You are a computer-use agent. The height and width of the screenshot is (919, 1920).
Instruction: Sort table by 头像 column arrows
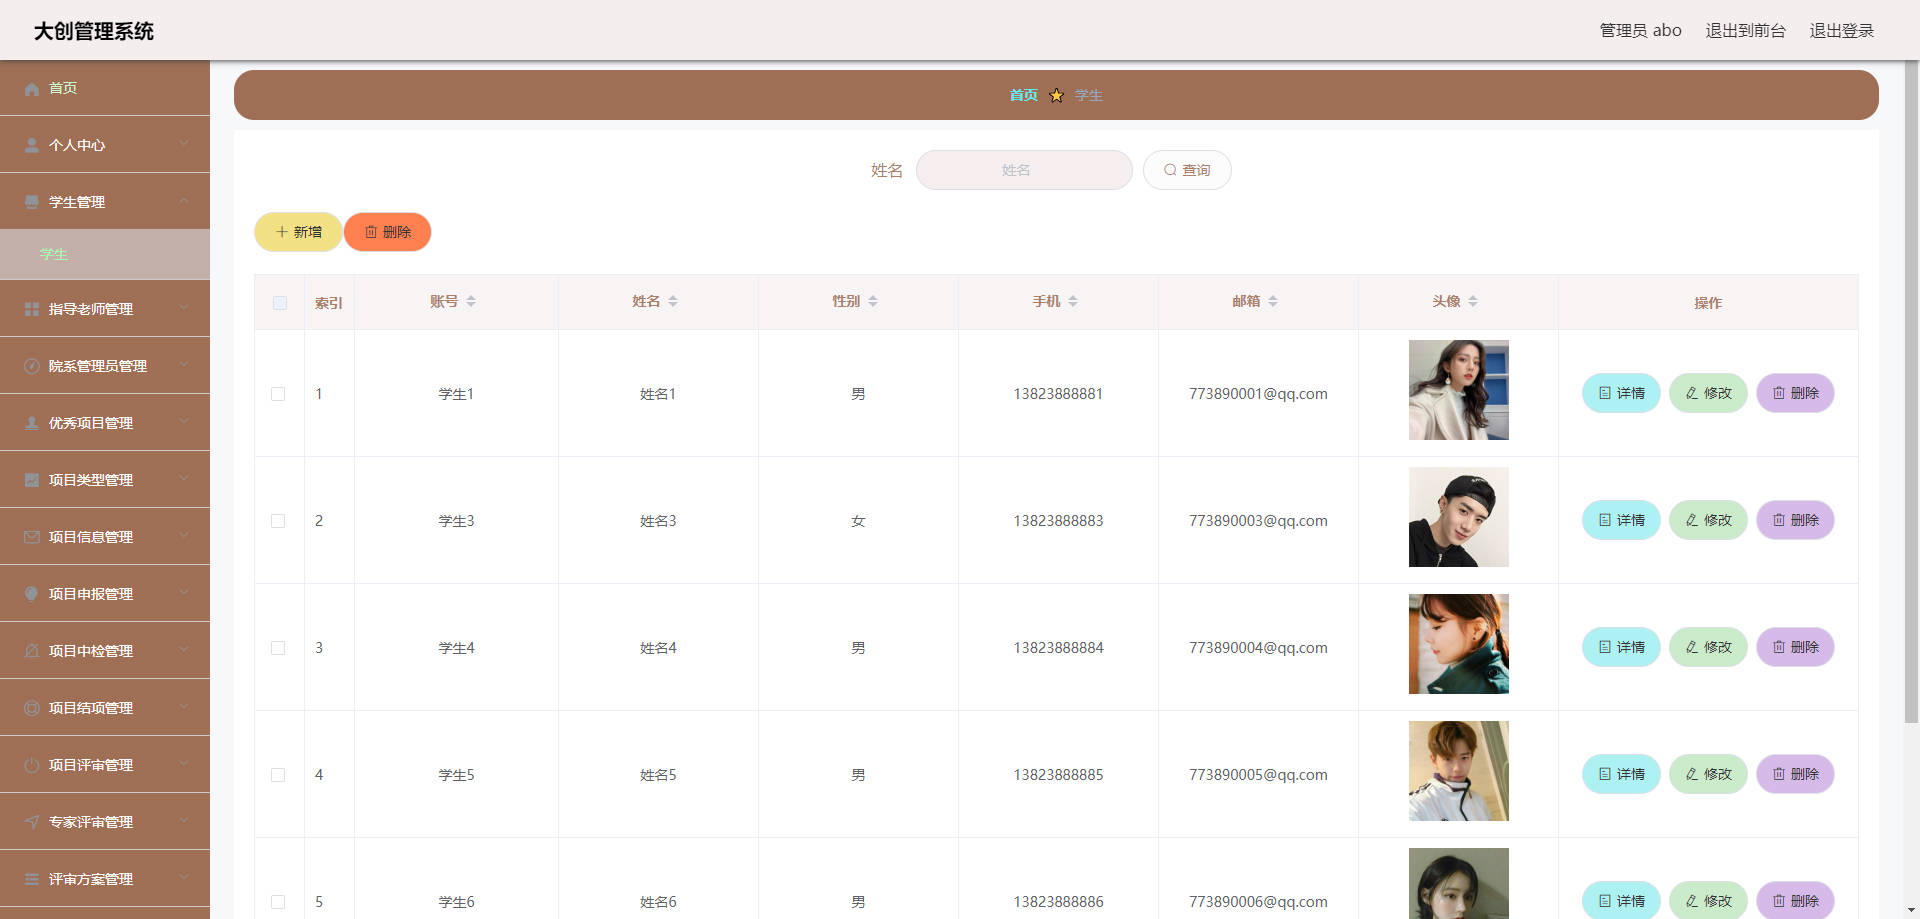click(1473, 301)
